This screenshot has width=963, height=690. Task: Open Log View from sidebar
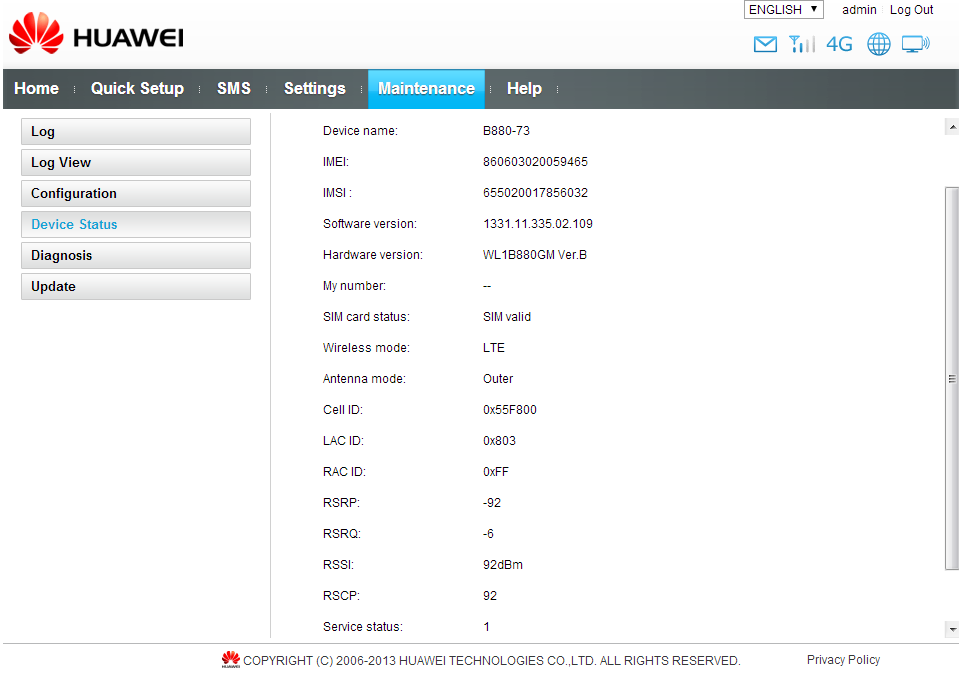[135, 163]
